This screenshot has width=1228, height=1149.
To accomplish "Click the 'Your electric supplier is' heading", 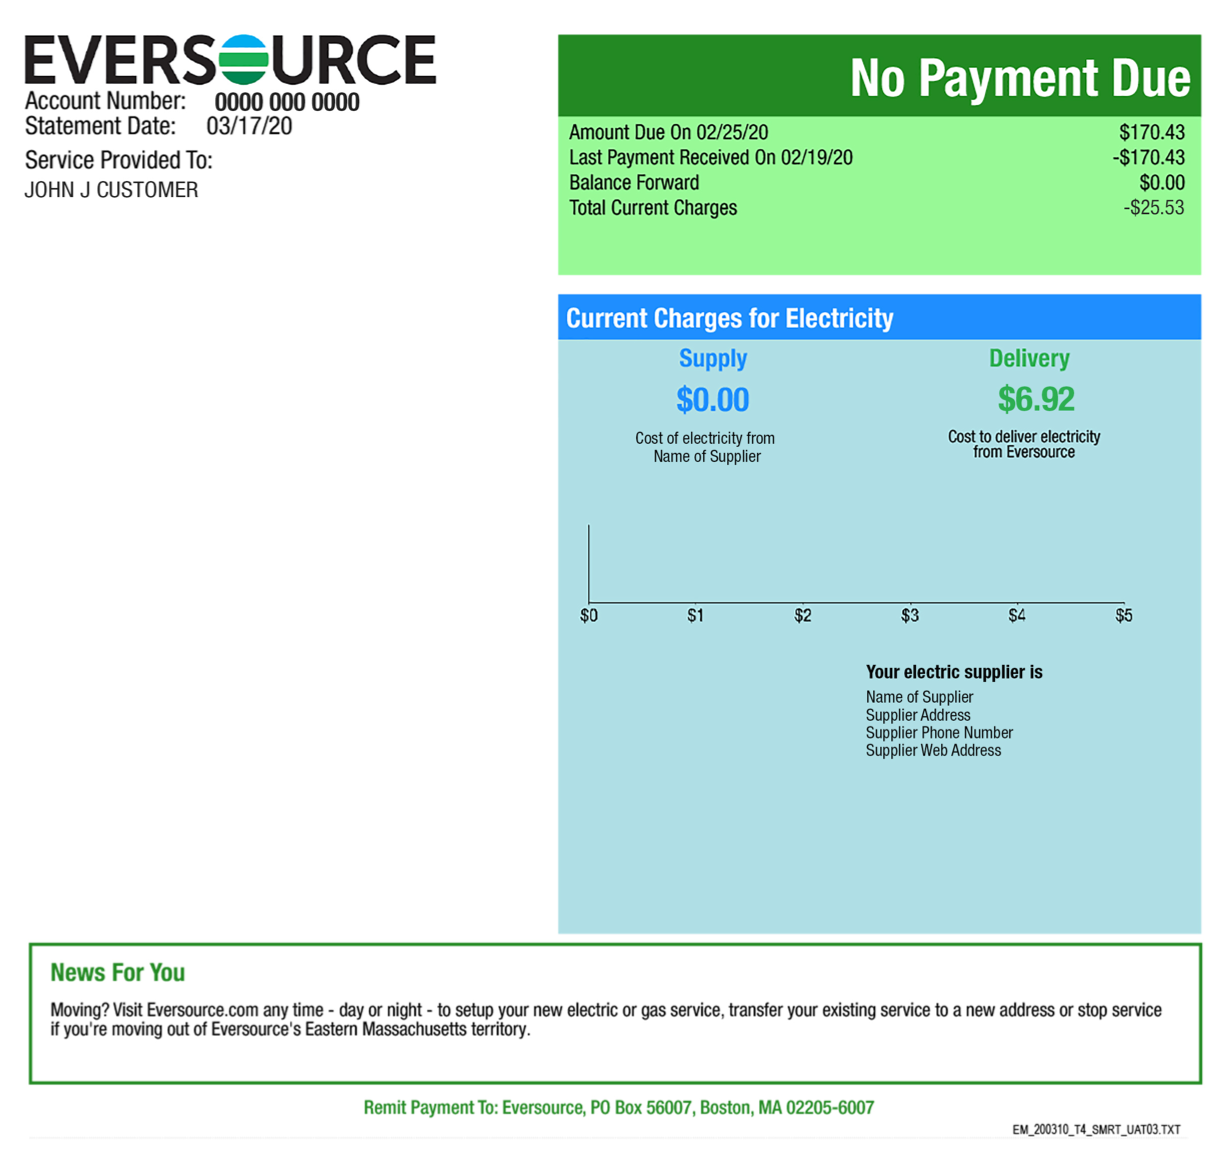I will click(x=954, y=672).
